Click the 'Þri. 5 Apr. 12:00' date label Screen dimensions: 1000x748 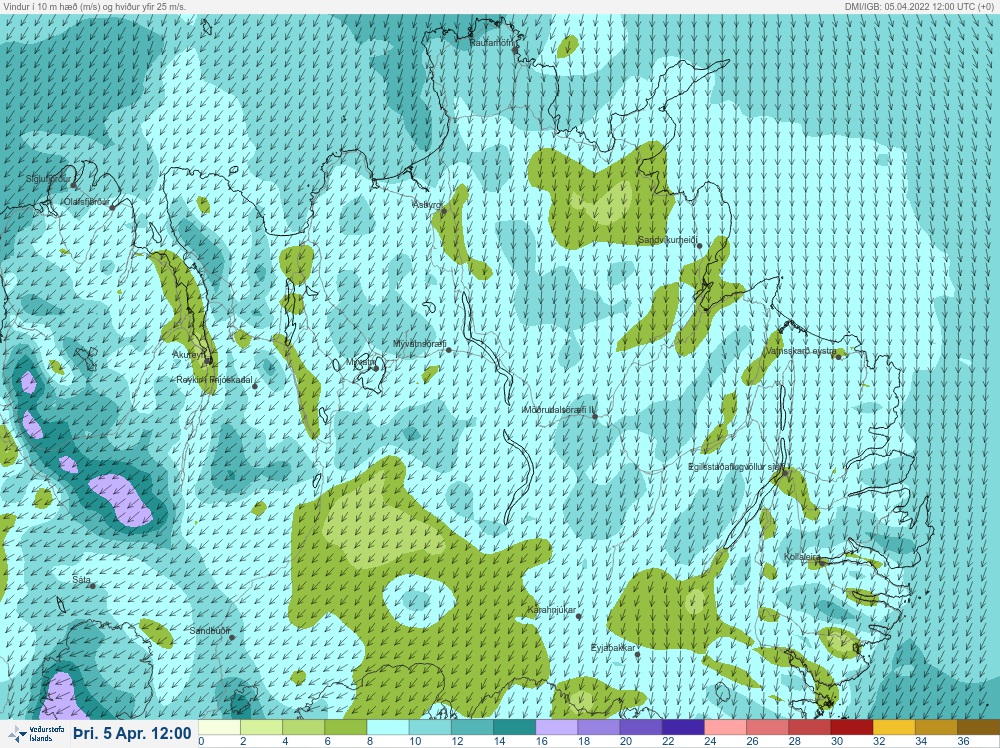pos(132,733)
